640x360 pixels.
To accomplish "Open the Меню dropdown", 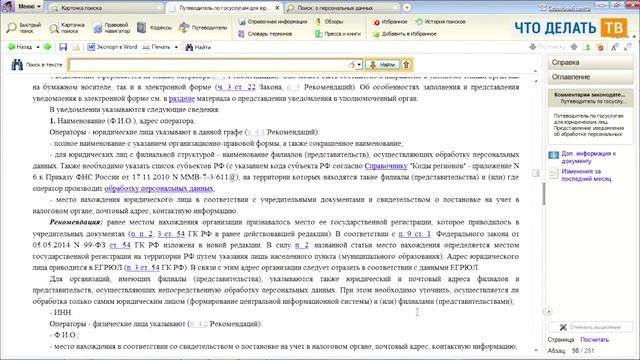I will 29,7.
